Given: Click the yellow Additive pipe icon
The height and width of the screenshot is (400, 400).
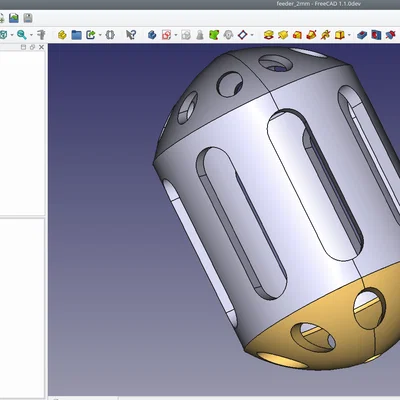Looking at the screenshot, I should [x=311, y=35].
